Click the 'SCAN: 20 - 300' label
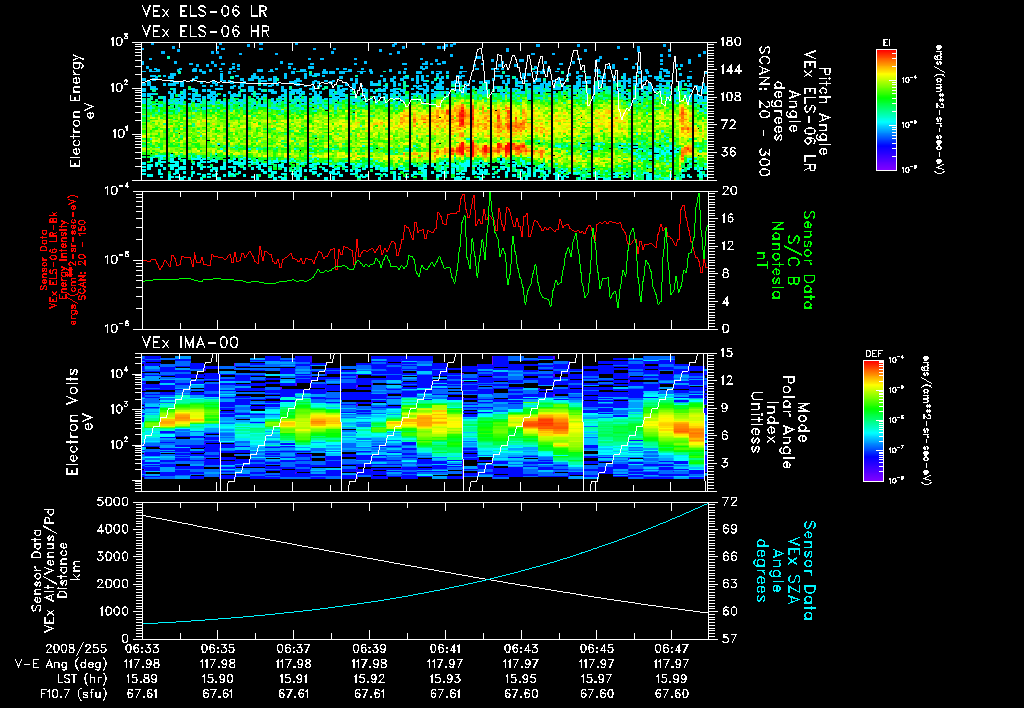The width and height of the screenshot is (1024, 708). [x=763, y=111]
